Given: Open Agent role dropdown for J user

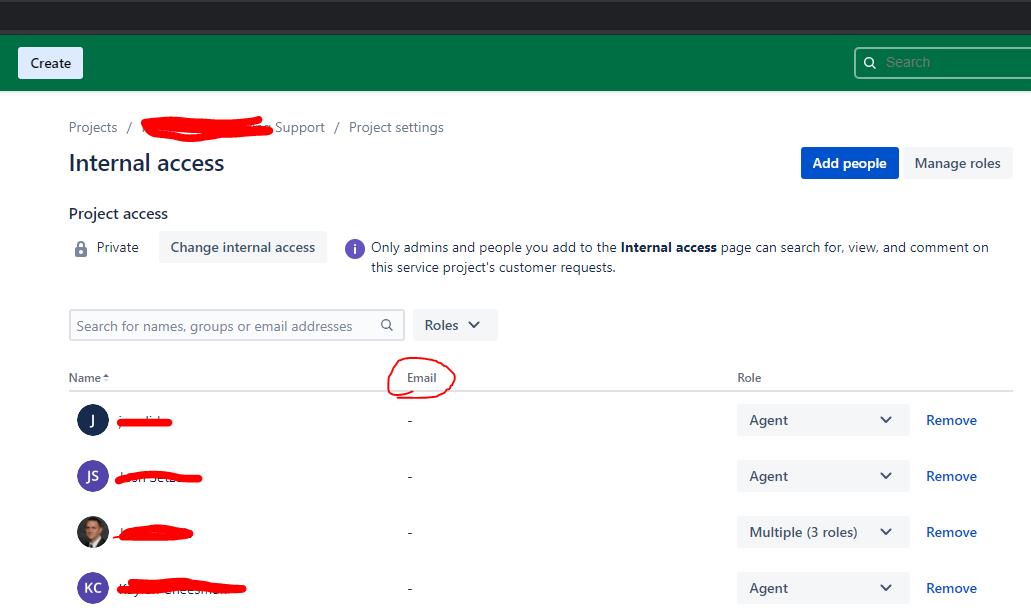Looking at the screenshot, I should pyautogui.click(x=823, y=420).
